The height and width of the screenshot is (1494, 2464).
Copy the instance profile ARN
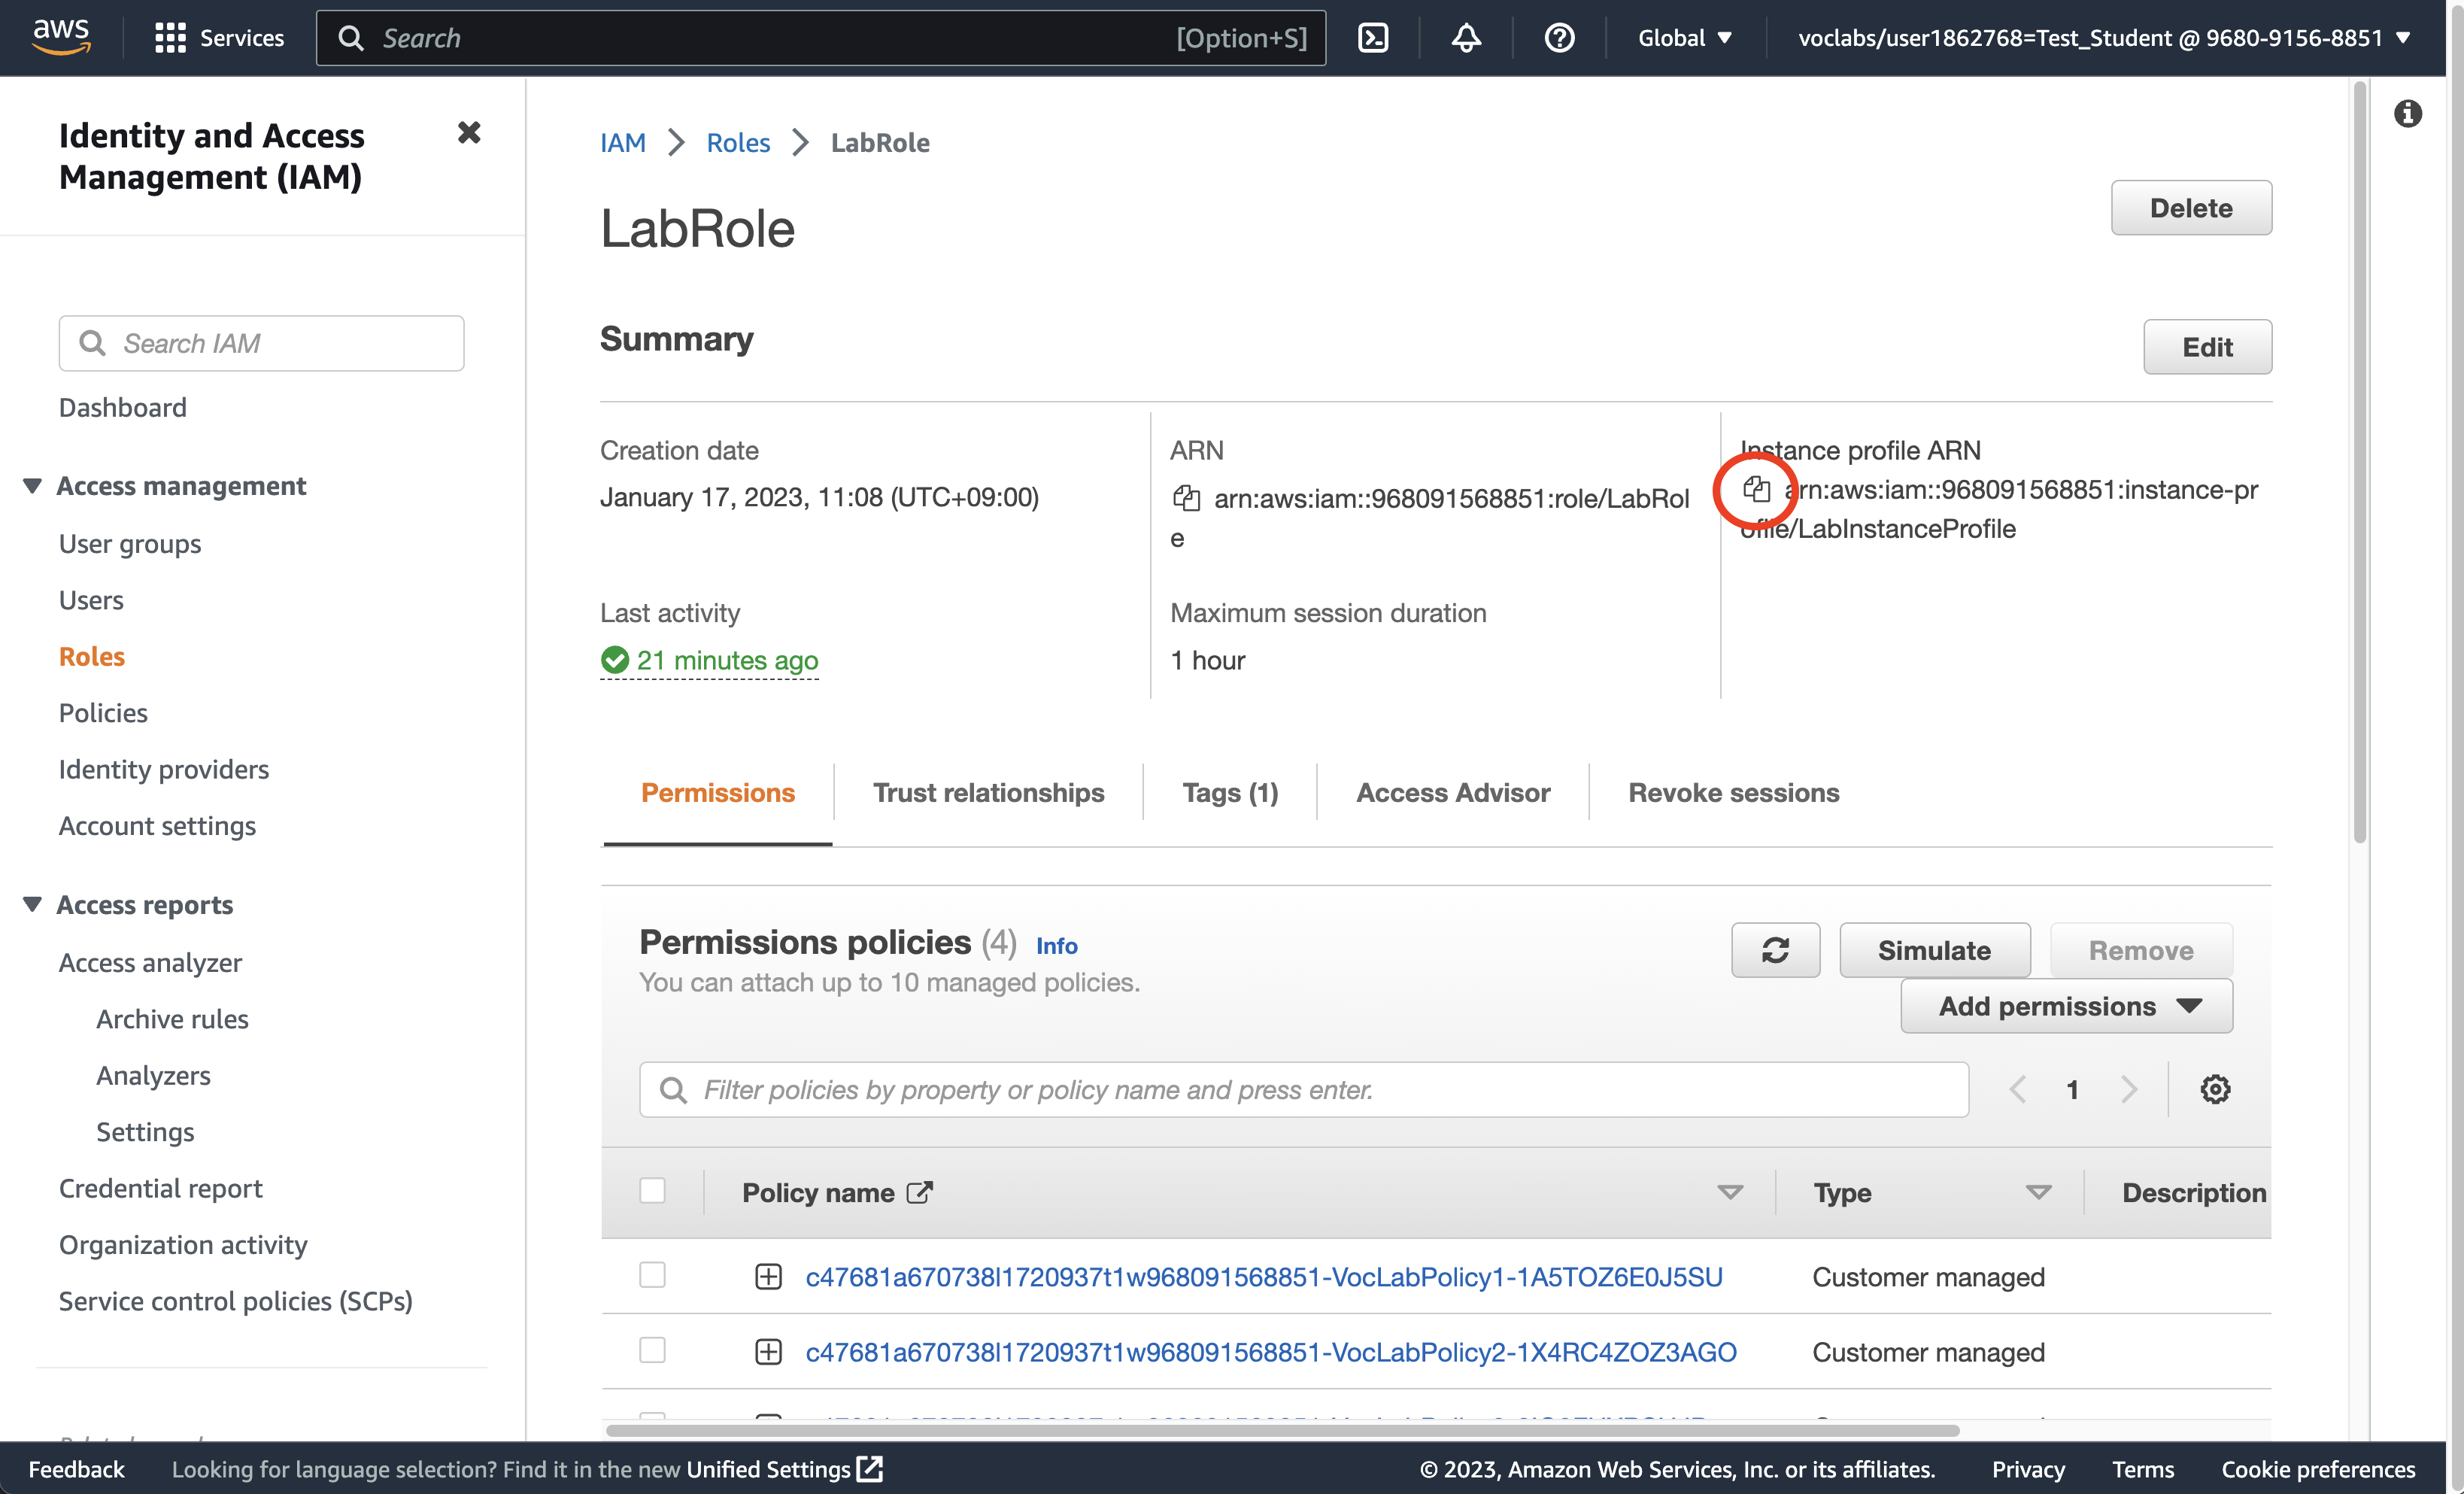coord(1756,489)
